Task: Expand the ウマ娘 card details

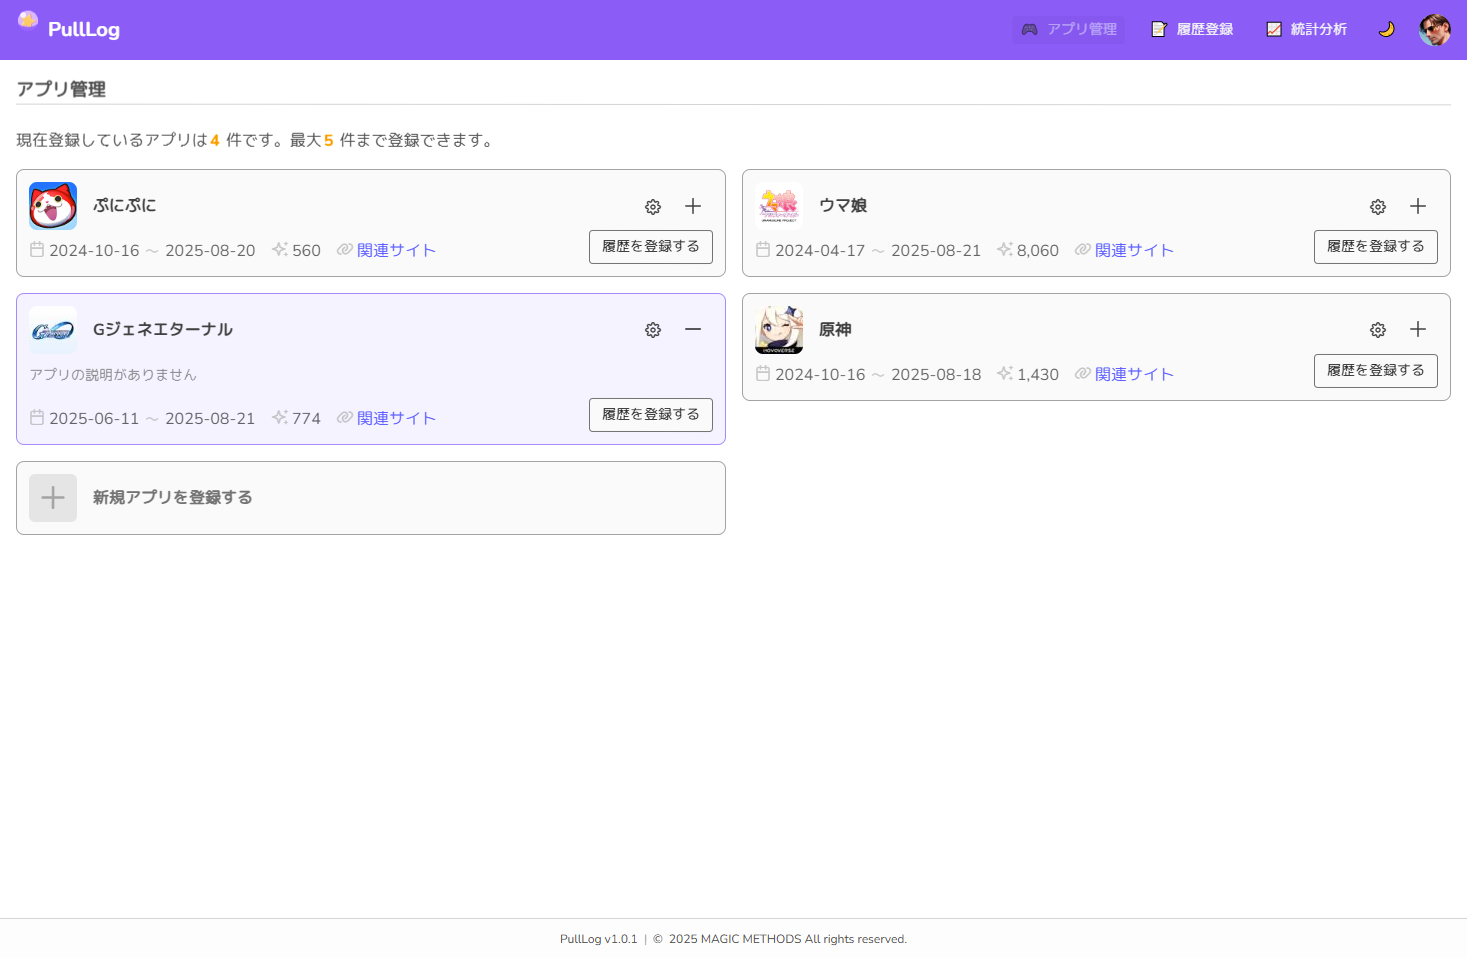Action: click(x=1418, y=206)
